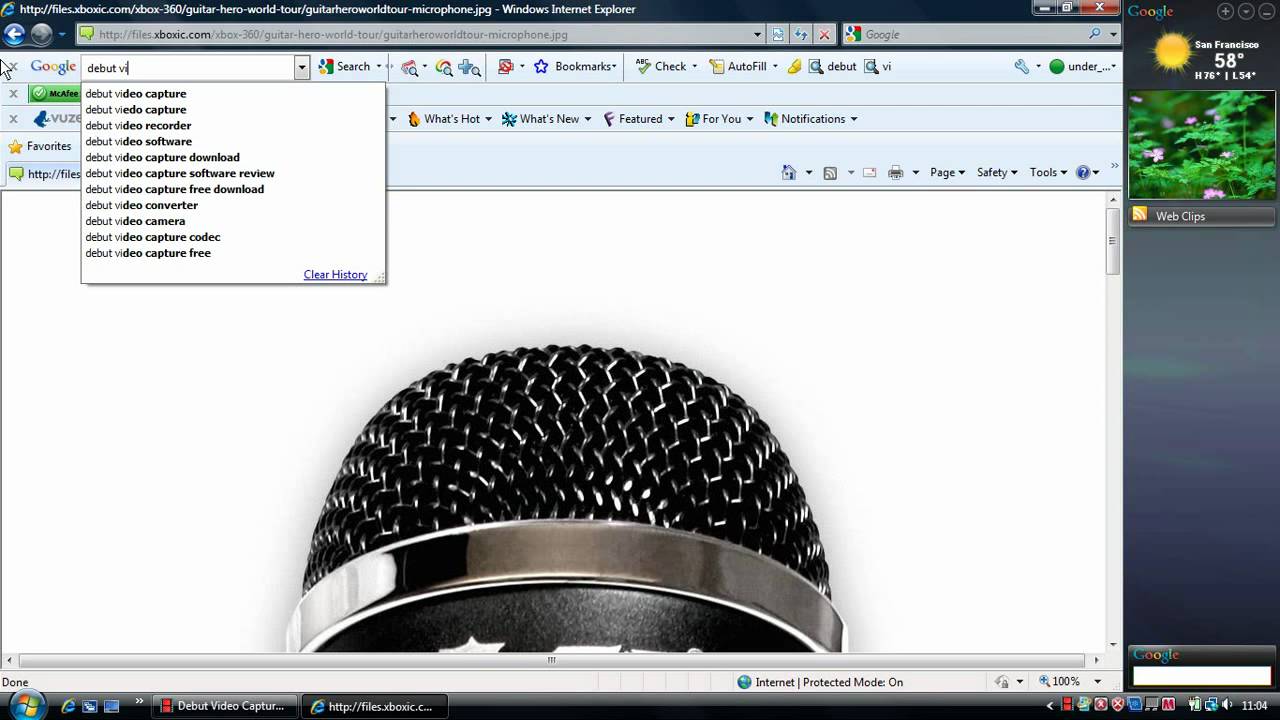Open the Featured menu
The height and width of the screenshot is (720, 1280).
tap(638, 118)
